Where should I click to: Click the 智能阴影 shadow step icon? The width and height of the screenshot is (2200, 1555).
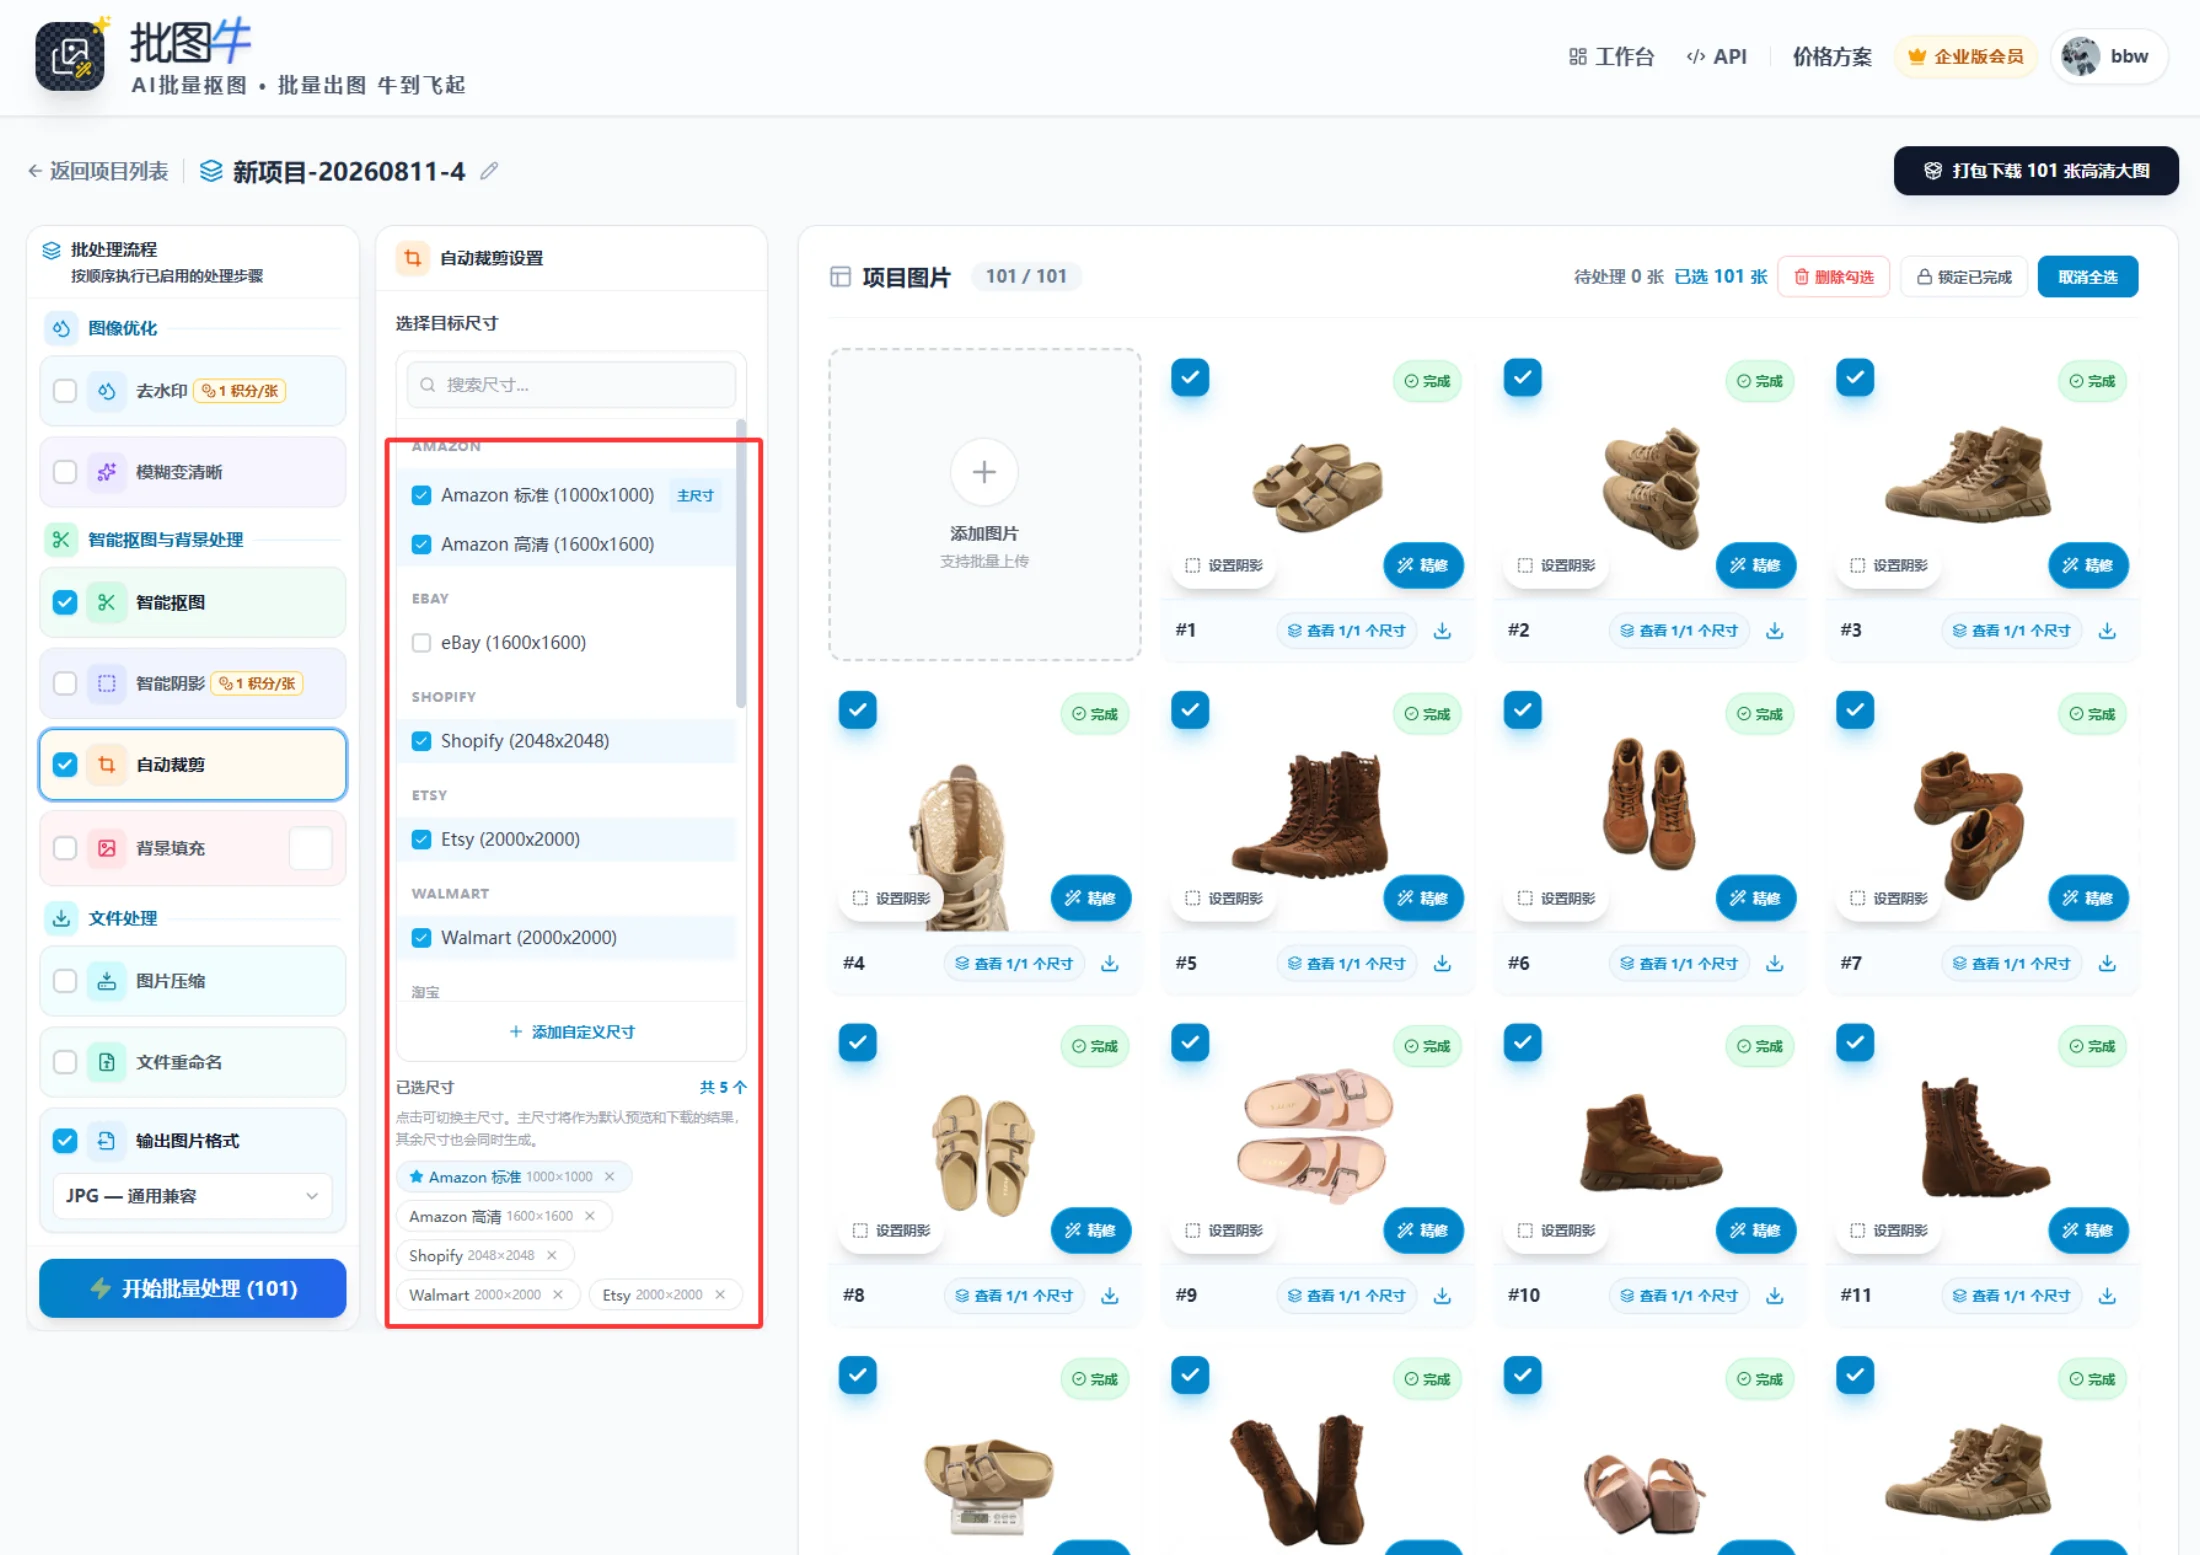click(106, 684)
